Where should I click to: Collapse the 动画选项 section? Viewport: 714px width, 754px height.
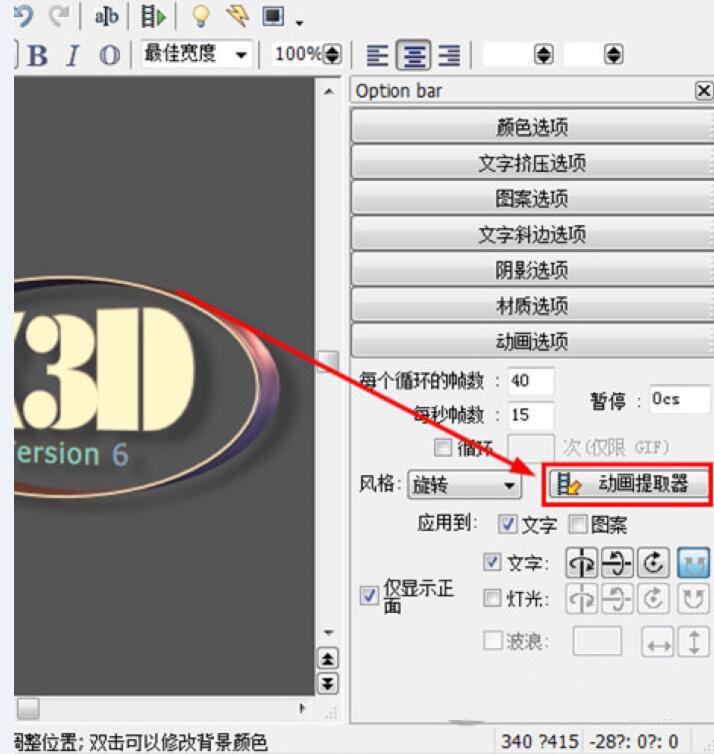click(532, 341)
